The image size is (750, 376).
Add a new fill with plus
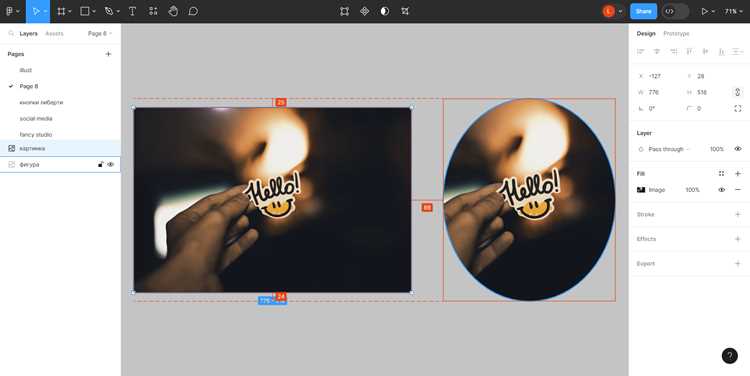point(738,174)
